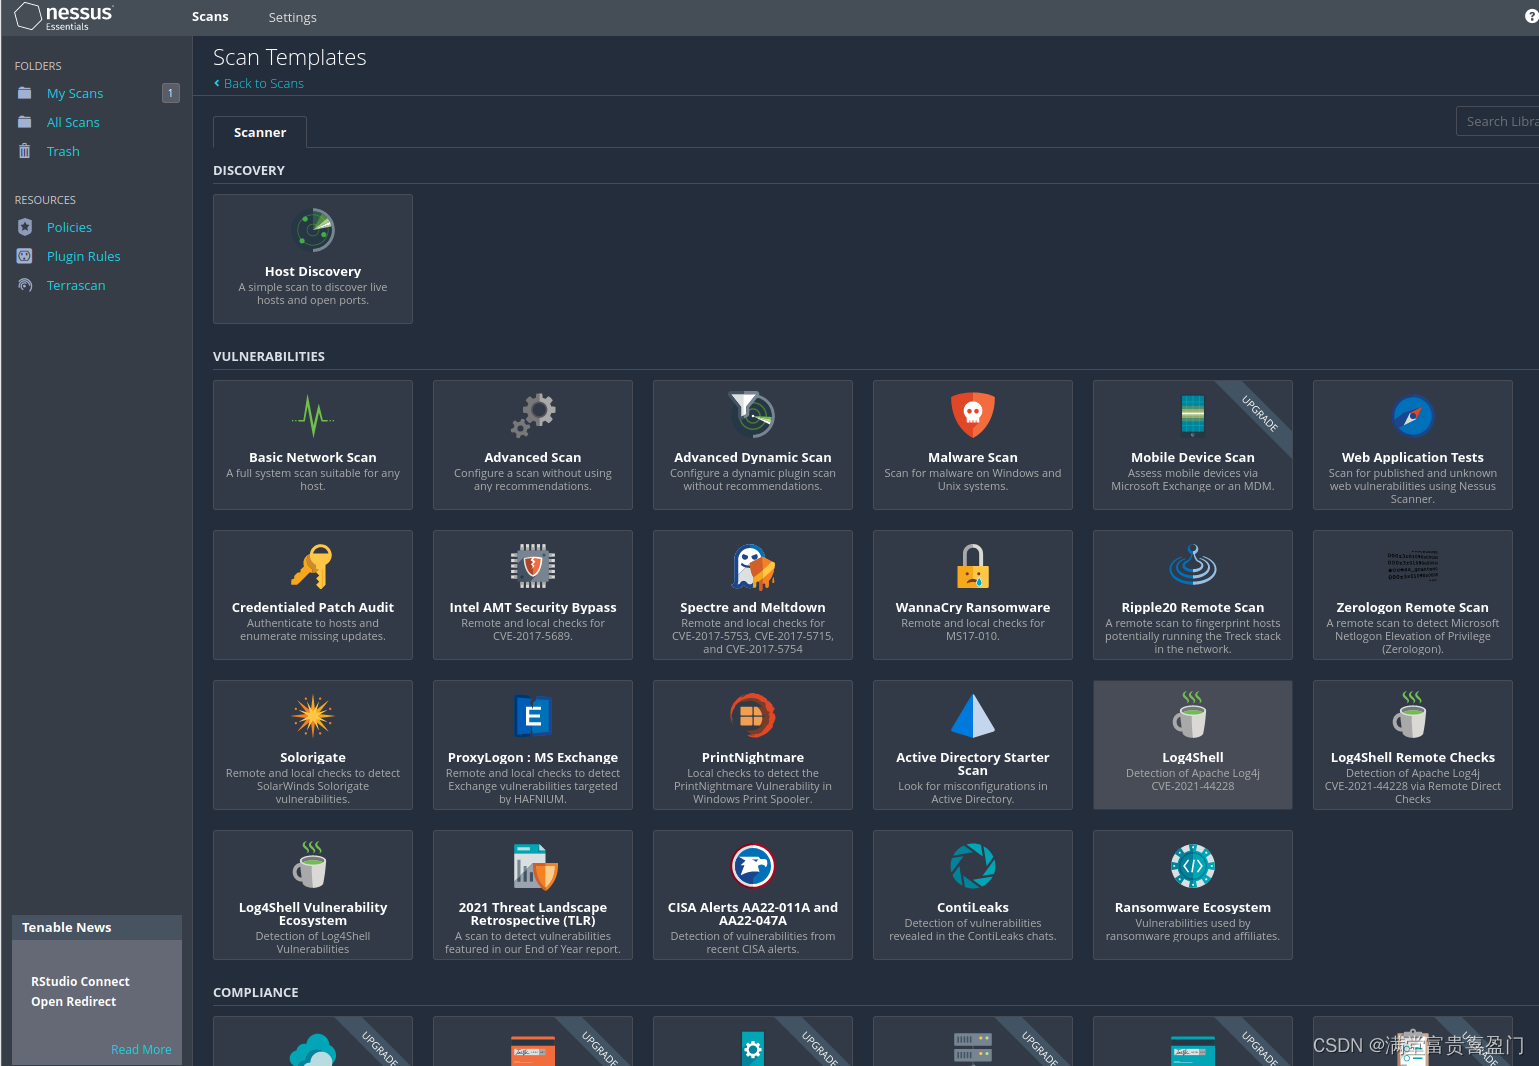1539x1066 pixels.
Task: Click the My Scans count badge
Action: [x=171, y=93]
